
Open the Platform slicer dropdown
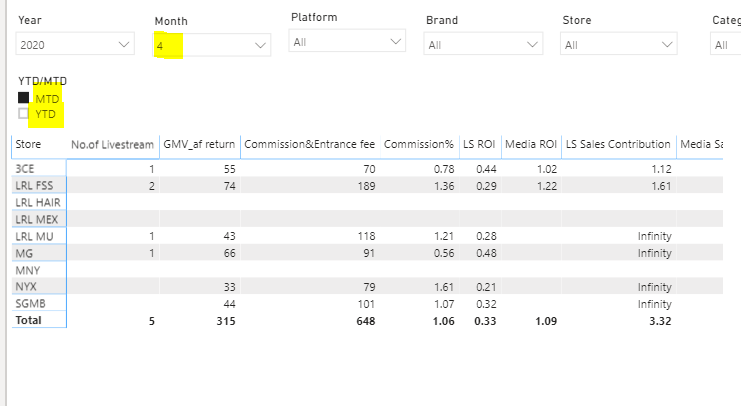(347, 41)
